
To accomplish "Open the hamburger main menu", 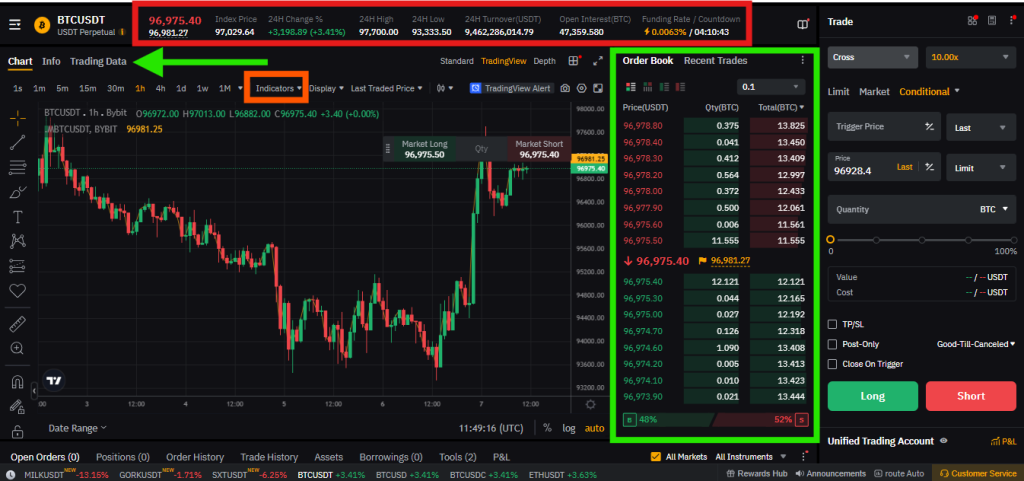I will tap(14, 25).
